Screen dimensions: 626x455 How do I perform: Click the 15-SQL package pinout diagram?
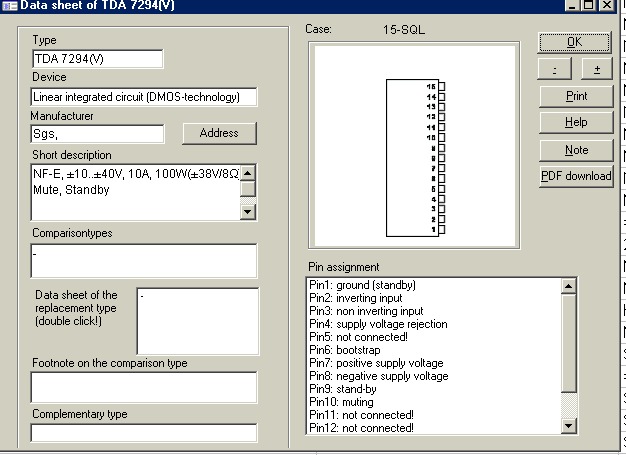pyautogui.click(x=414, y=145)
